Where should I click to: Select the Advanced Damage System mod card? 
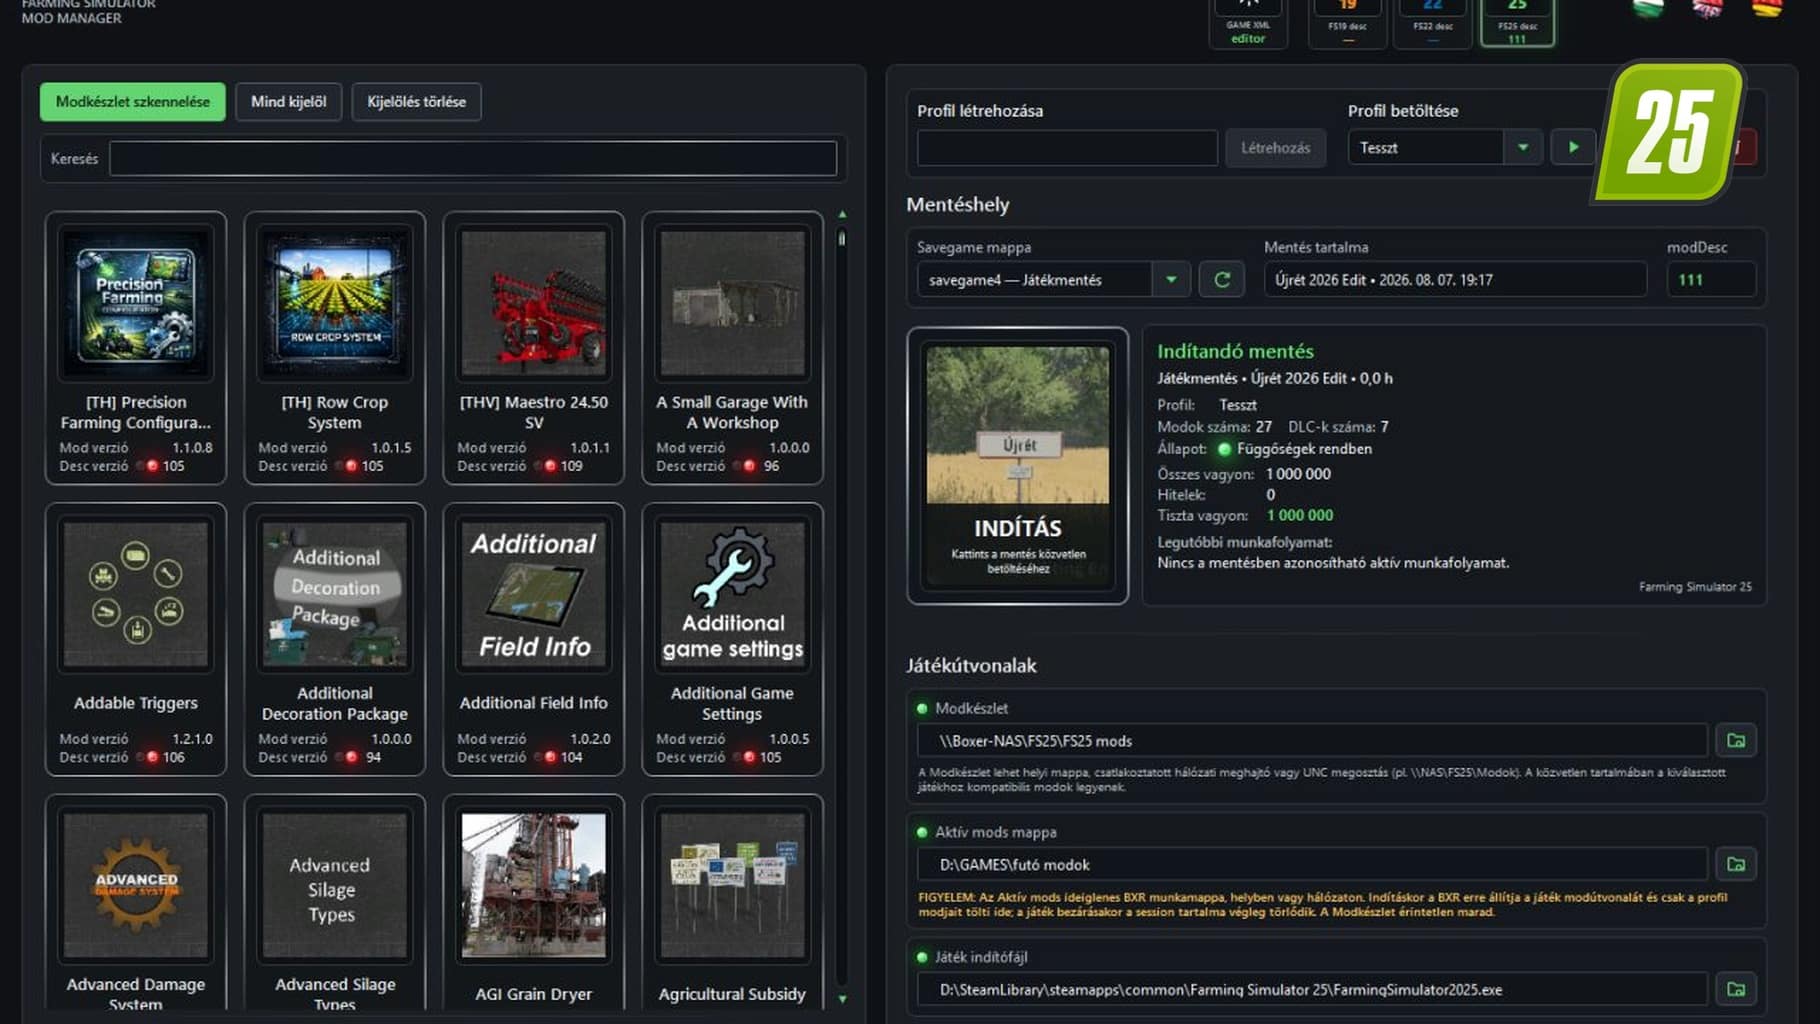(136, 902)
